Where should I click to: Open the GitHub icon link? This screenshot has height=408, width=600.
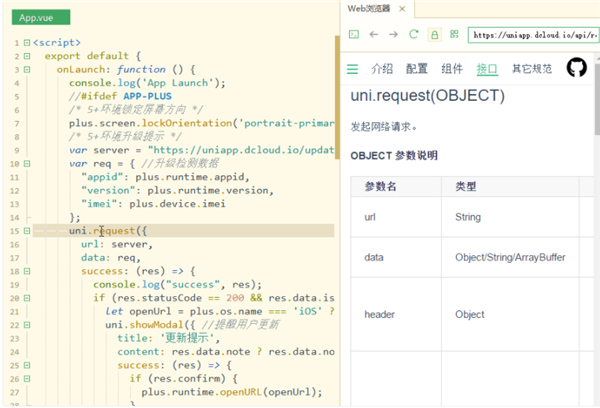coord(576,68)
